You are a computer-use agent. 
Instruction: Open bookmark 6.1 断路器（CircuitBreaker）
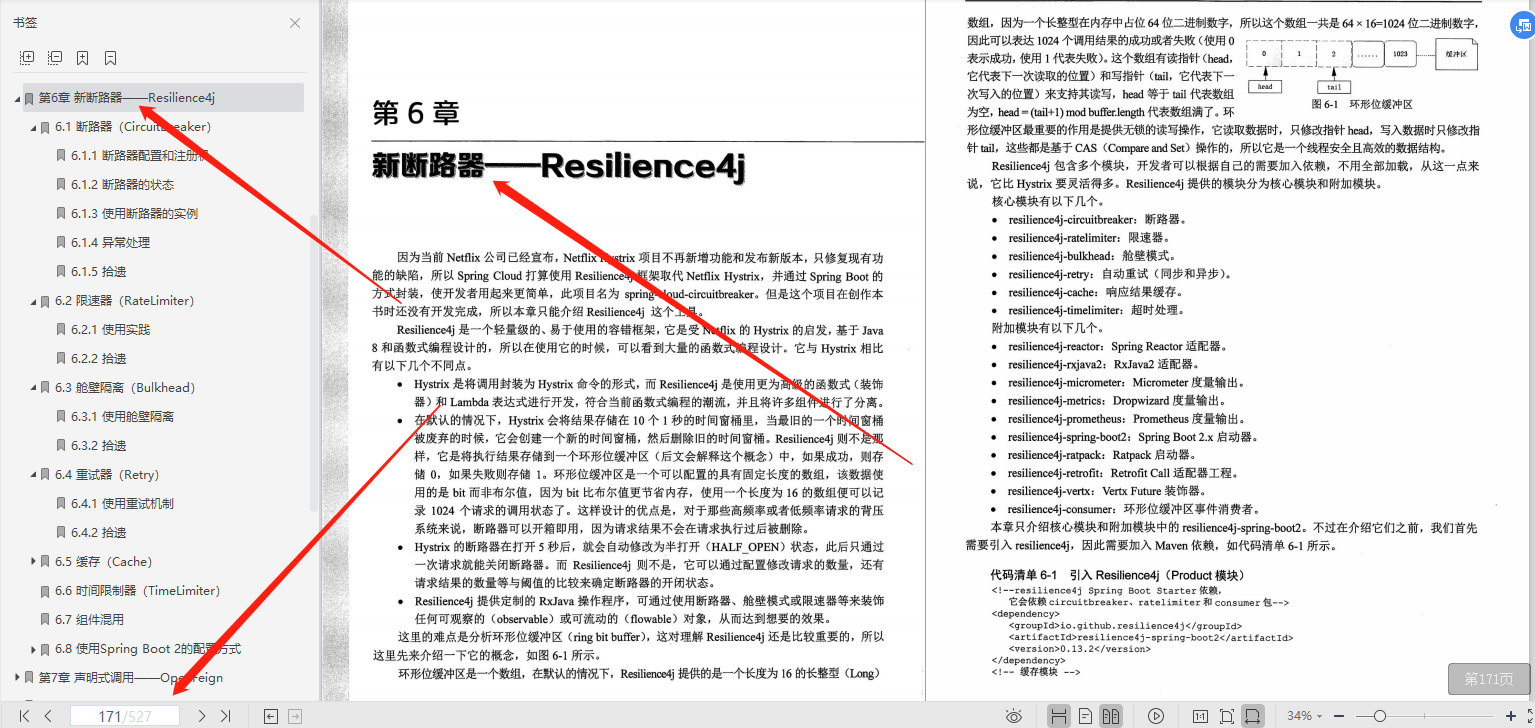point(133,127)
